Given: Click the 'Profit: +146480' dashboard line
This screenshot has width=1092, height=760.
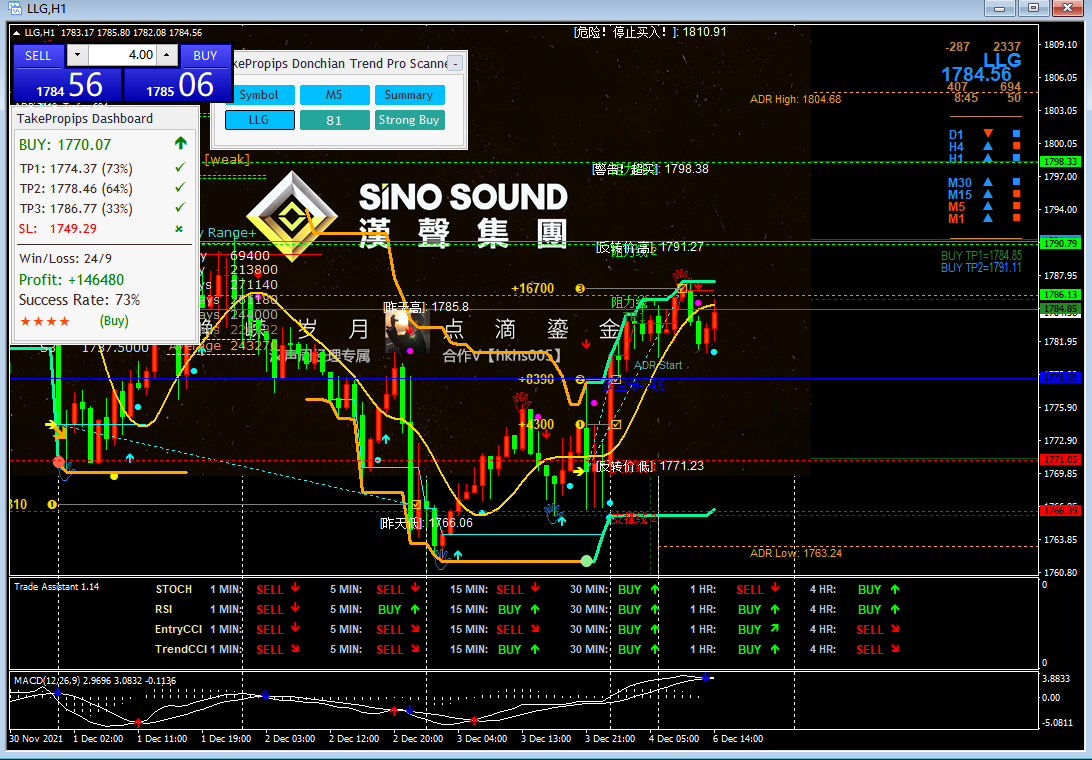Looking at the screenshot, I should coord(71,279).
